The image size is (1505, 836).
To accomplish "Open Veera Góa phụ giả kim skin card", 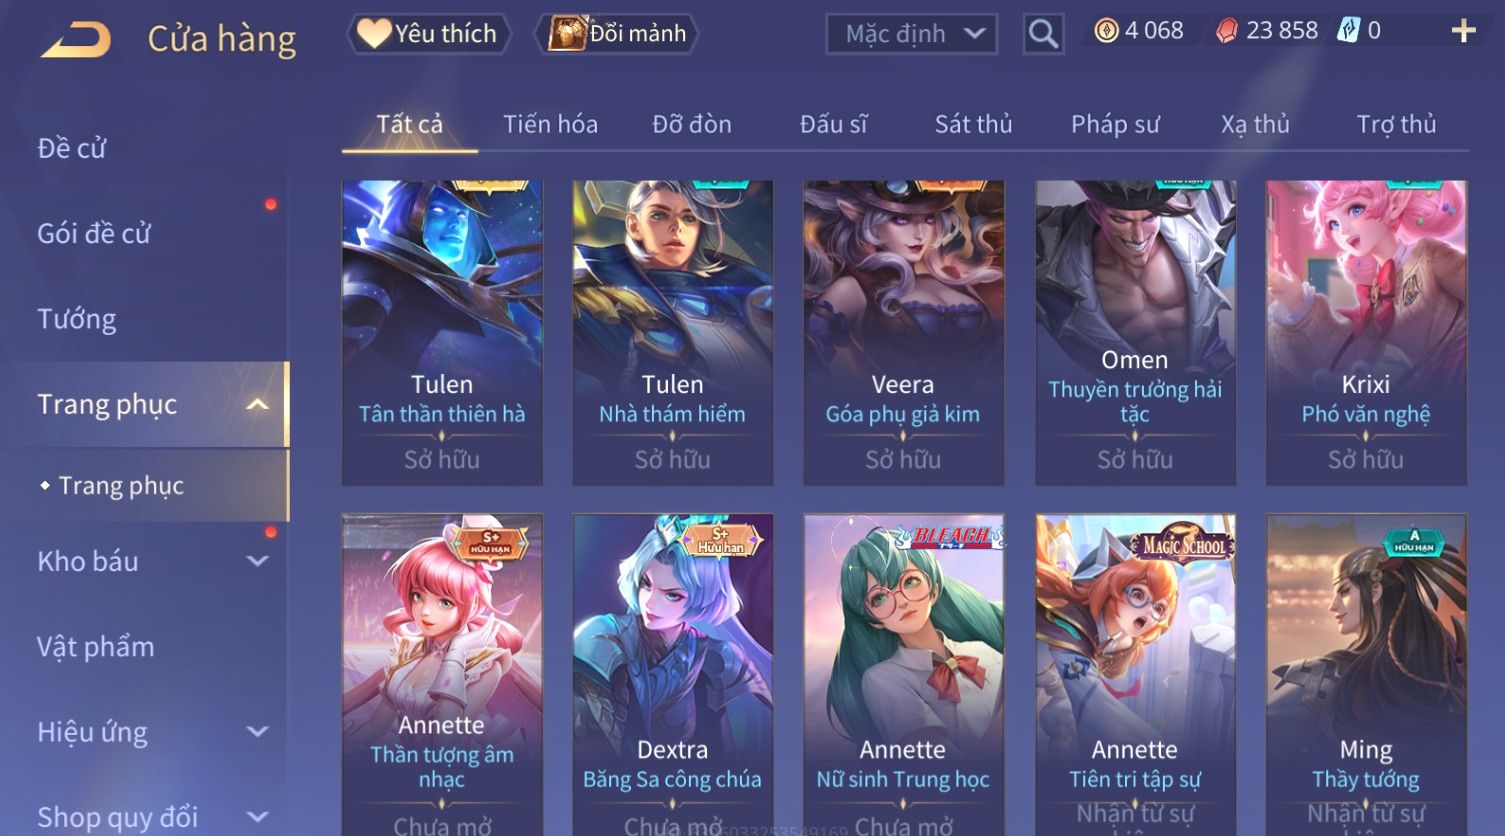I will click(x=903, y=333).
